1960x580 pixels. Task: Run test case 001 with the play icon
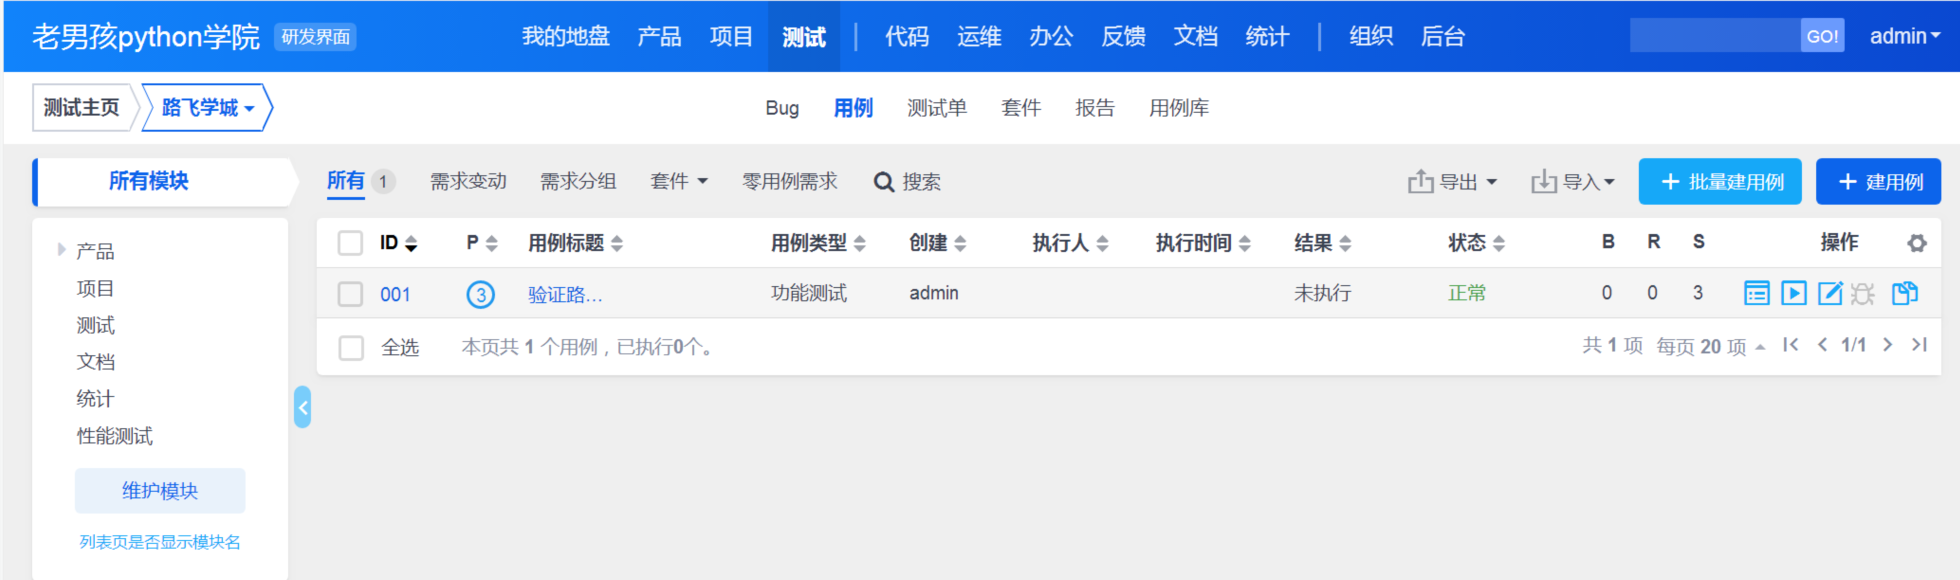[x=1793, y=293]
